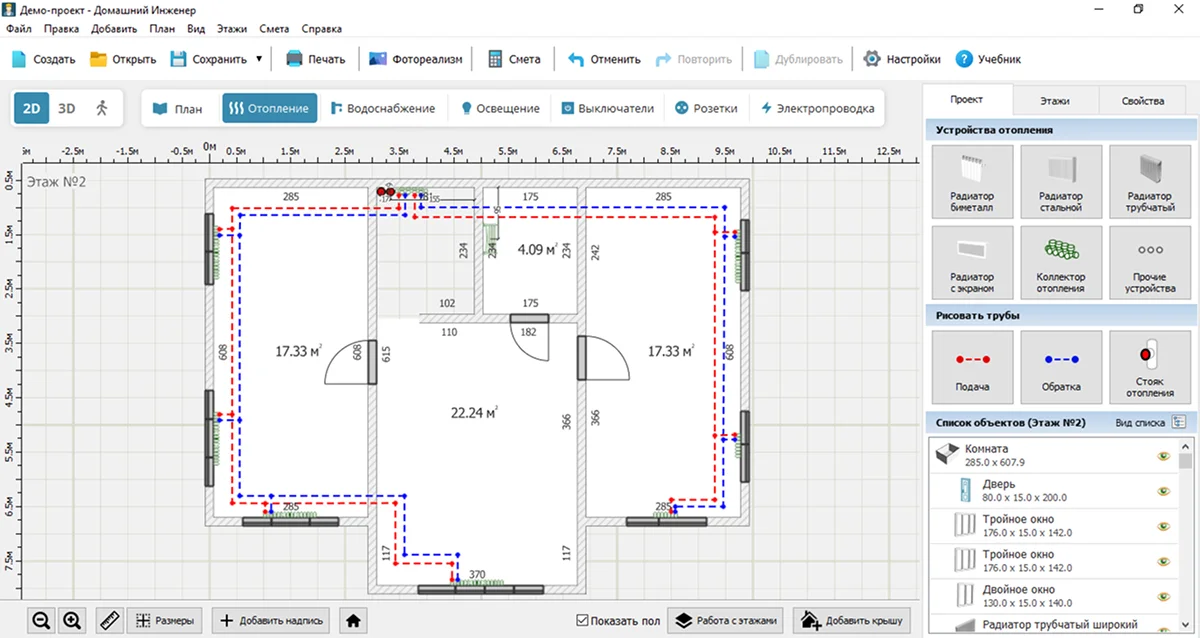Hide the Комната object with eye icon

1163,456
